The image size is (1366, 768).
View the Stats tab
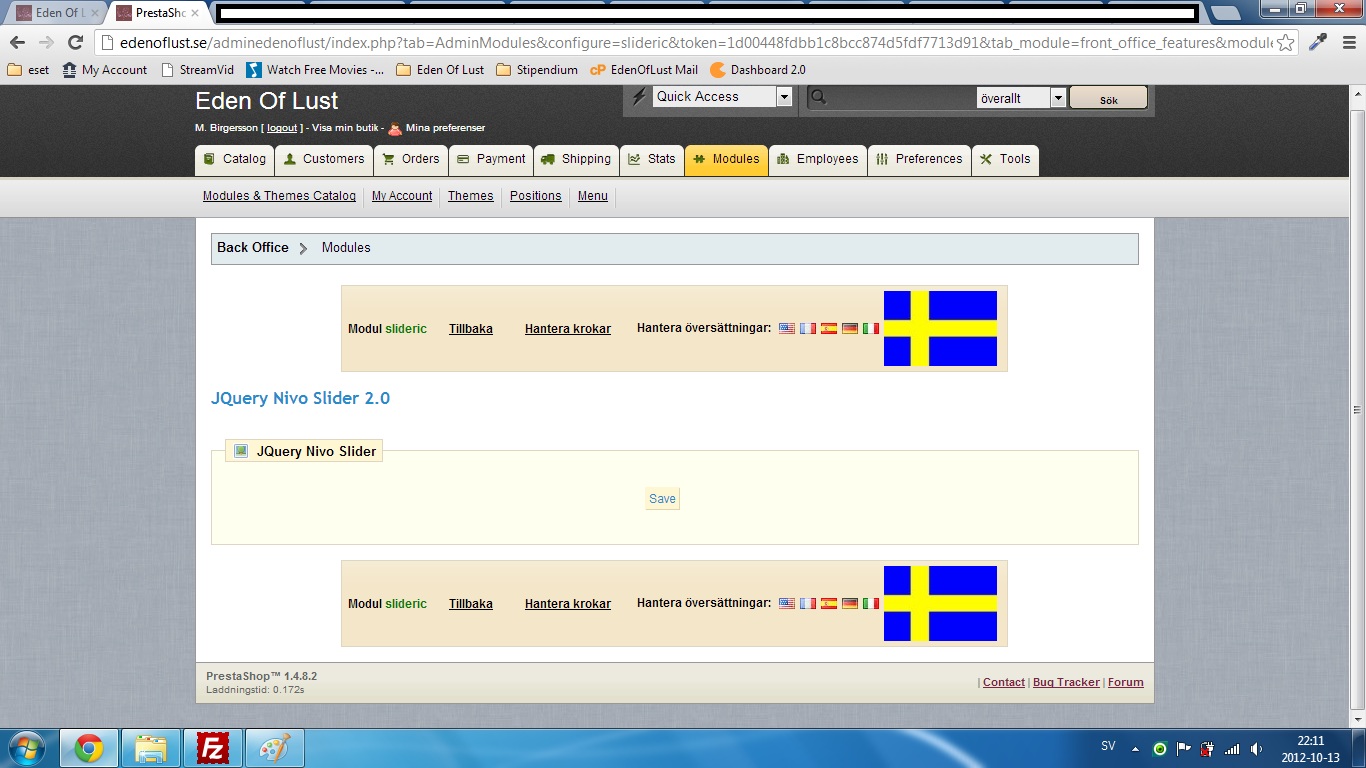click(x=652, y=159)
